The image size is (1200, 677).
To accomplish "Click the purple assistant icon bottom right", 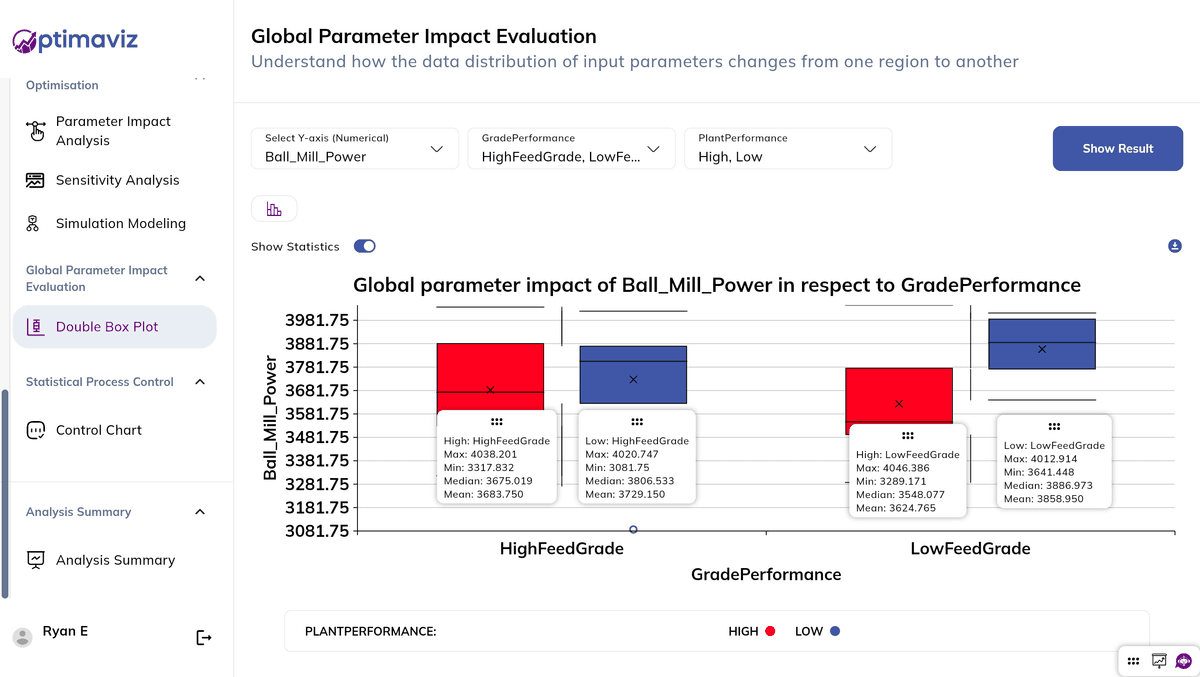I will pos(1184,660).
